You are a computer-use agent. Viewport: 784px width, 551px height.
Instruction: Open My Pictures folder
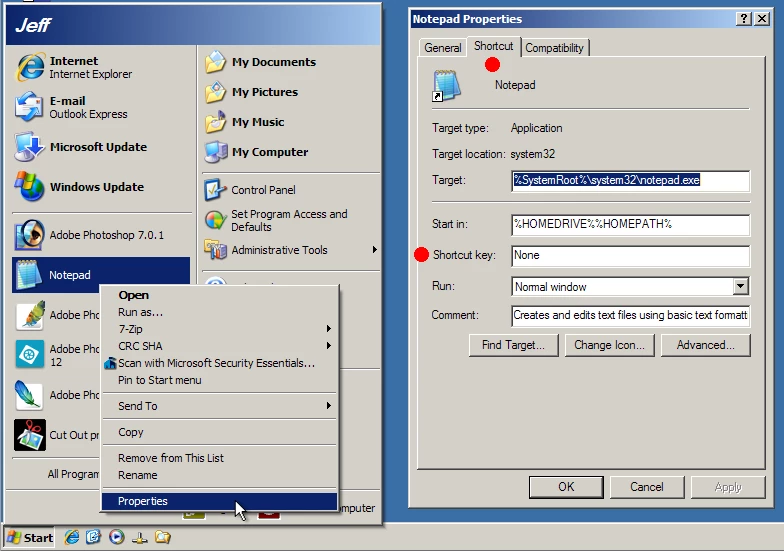(x=251, y=92)
